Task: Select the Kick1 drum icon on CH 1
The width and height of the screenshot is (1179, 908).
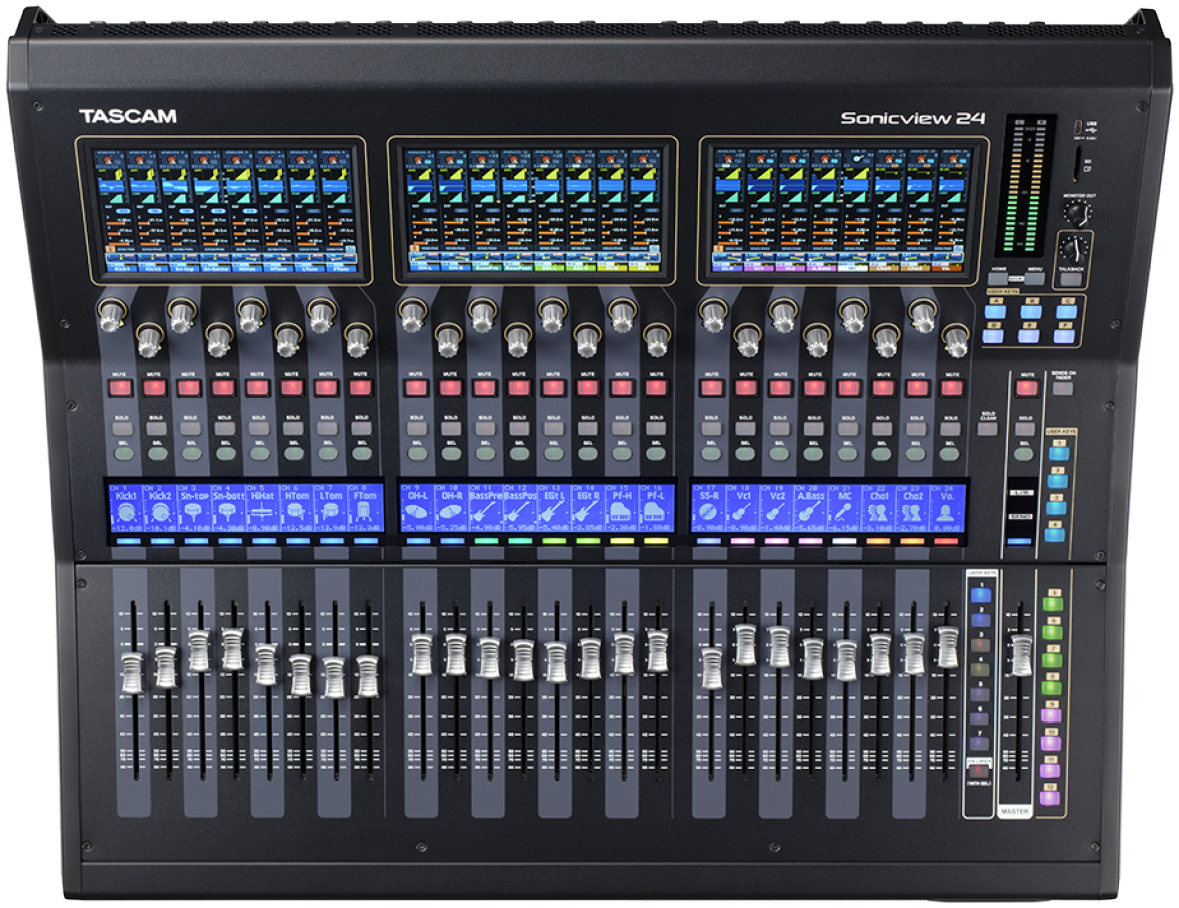Action: pyautogui.click(x=126, y=511)
